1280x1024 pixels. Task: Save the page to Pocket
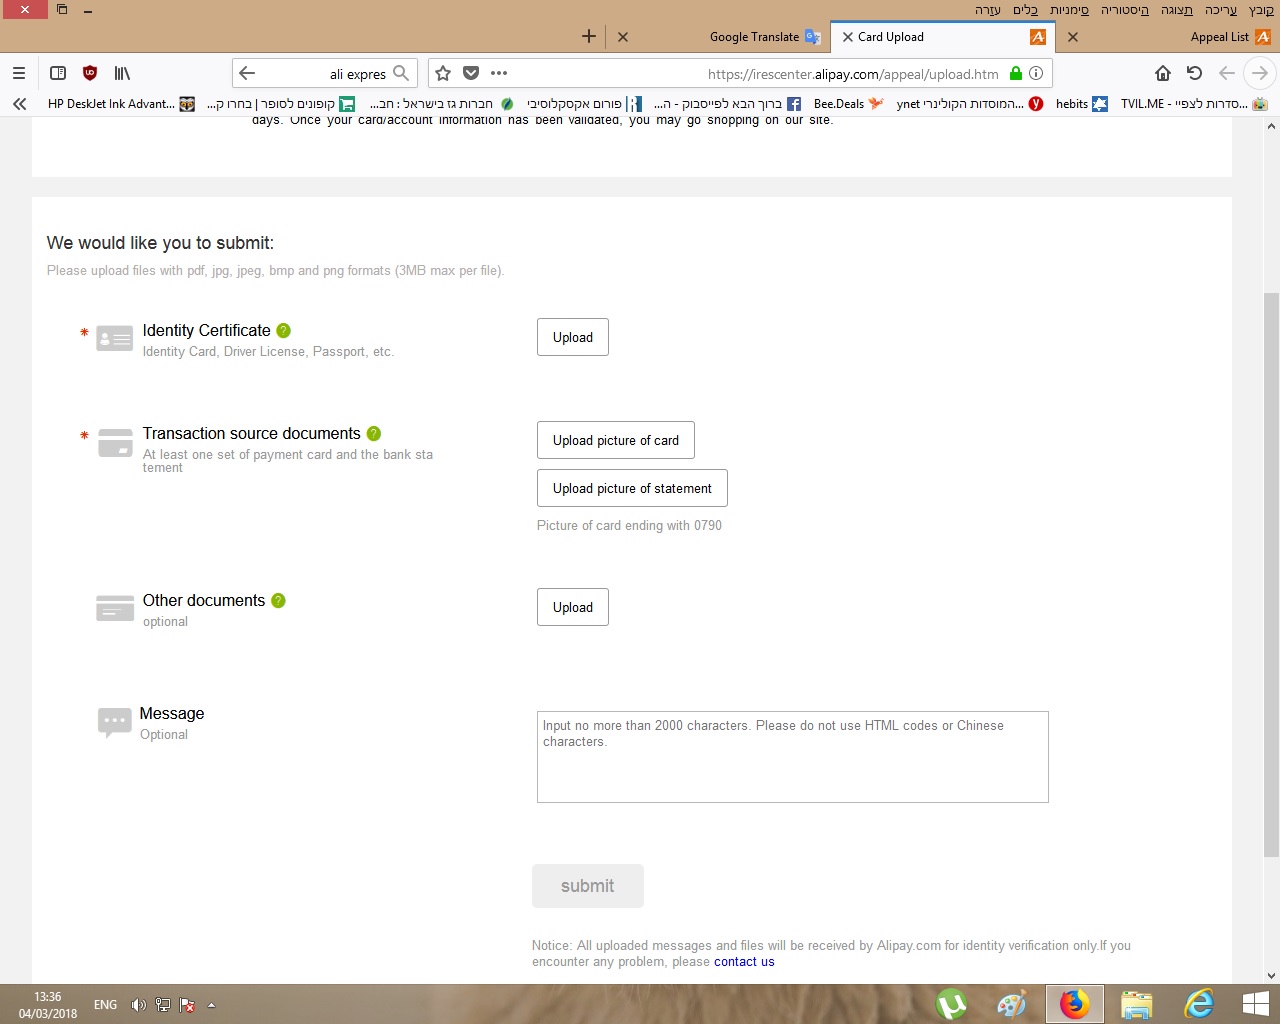click(471, 73)
